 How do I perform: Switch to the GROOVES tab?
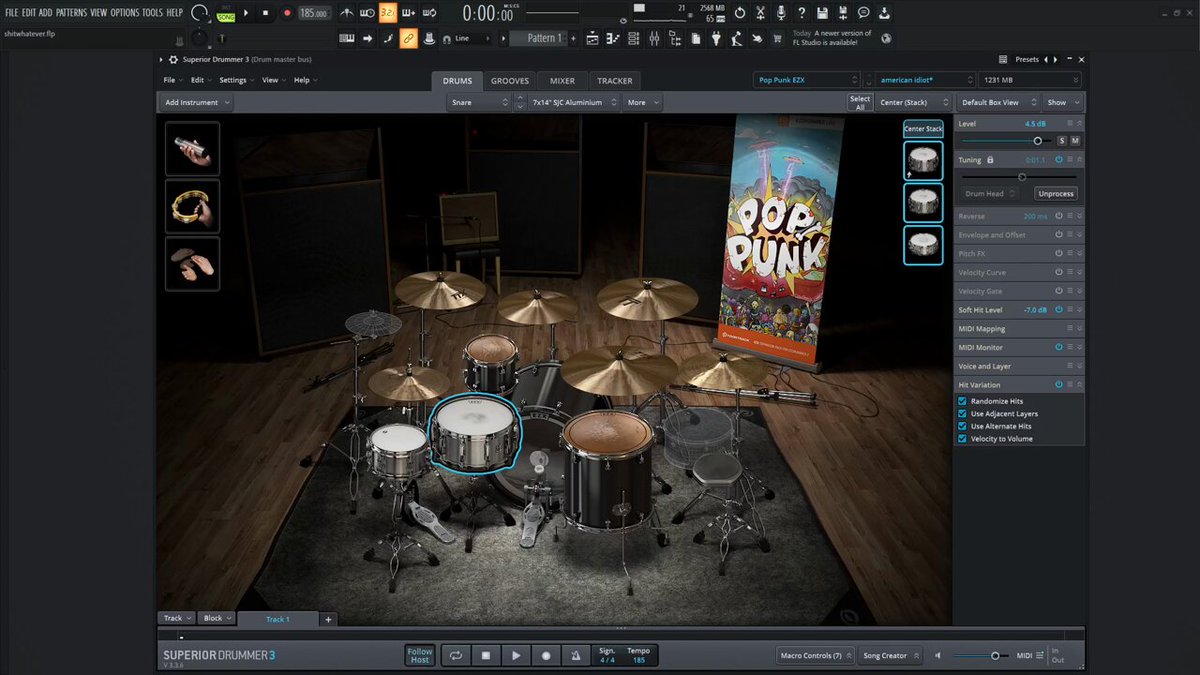510,81
